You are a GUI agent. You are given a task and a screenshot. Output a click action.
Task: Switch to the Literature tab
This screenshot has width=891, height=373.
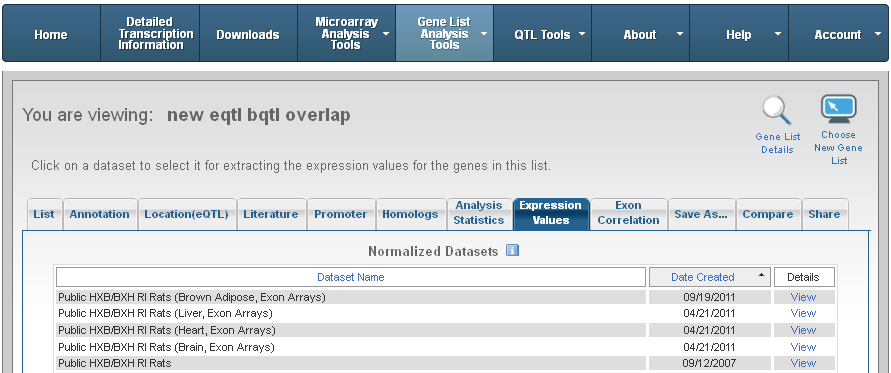(271, 214)
